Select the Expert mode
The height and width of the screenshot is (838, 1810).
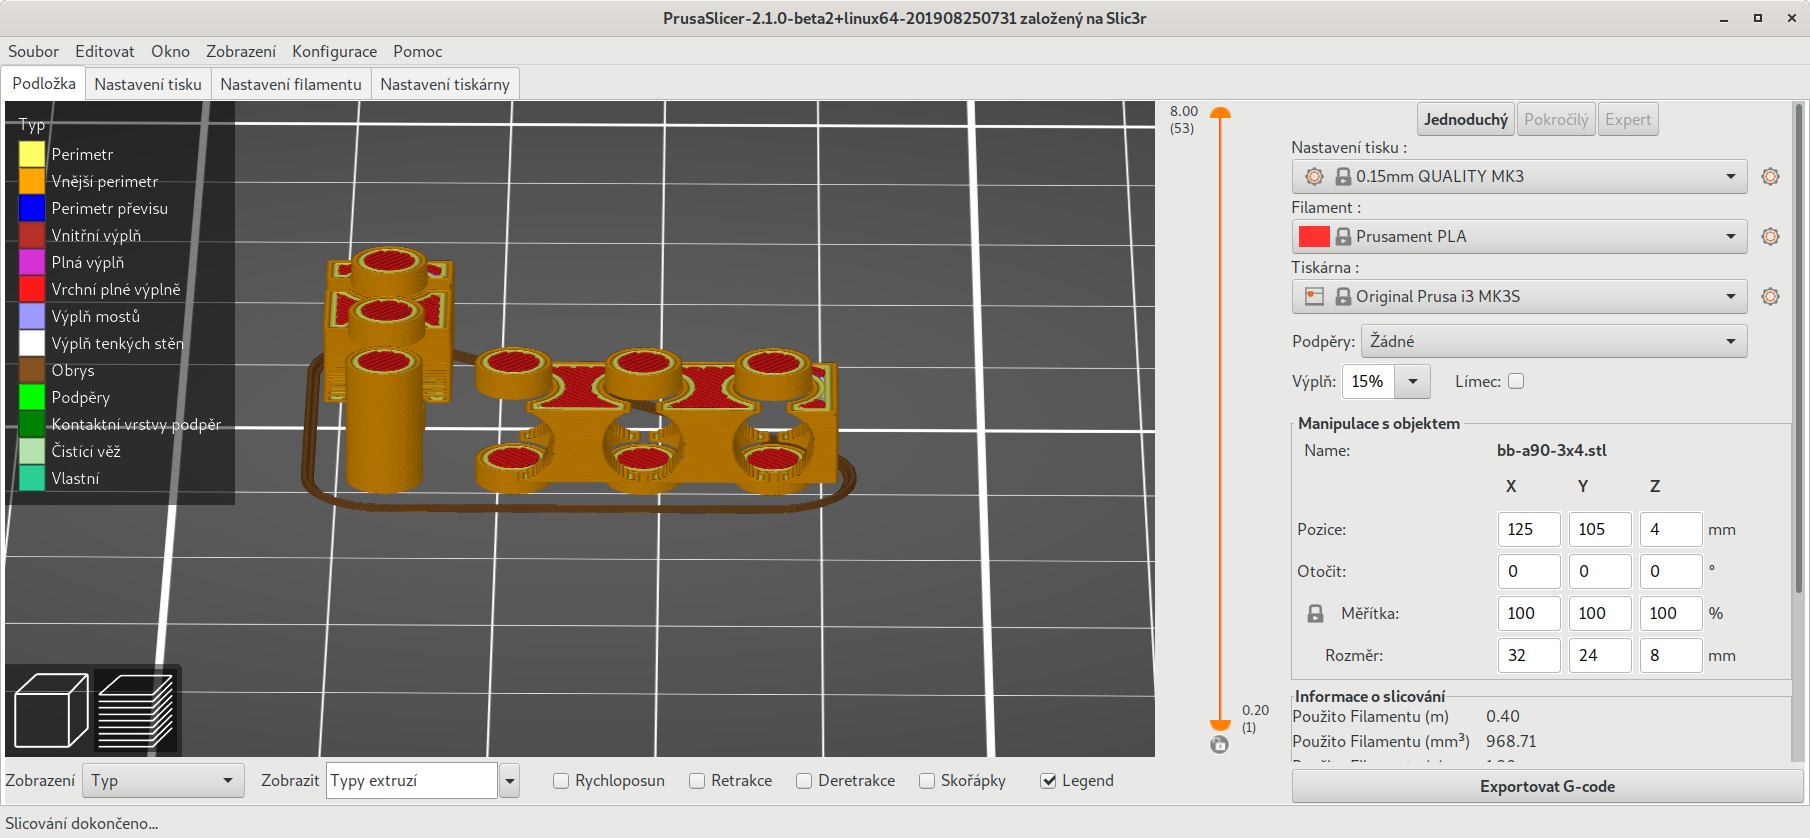[1628, 119]
